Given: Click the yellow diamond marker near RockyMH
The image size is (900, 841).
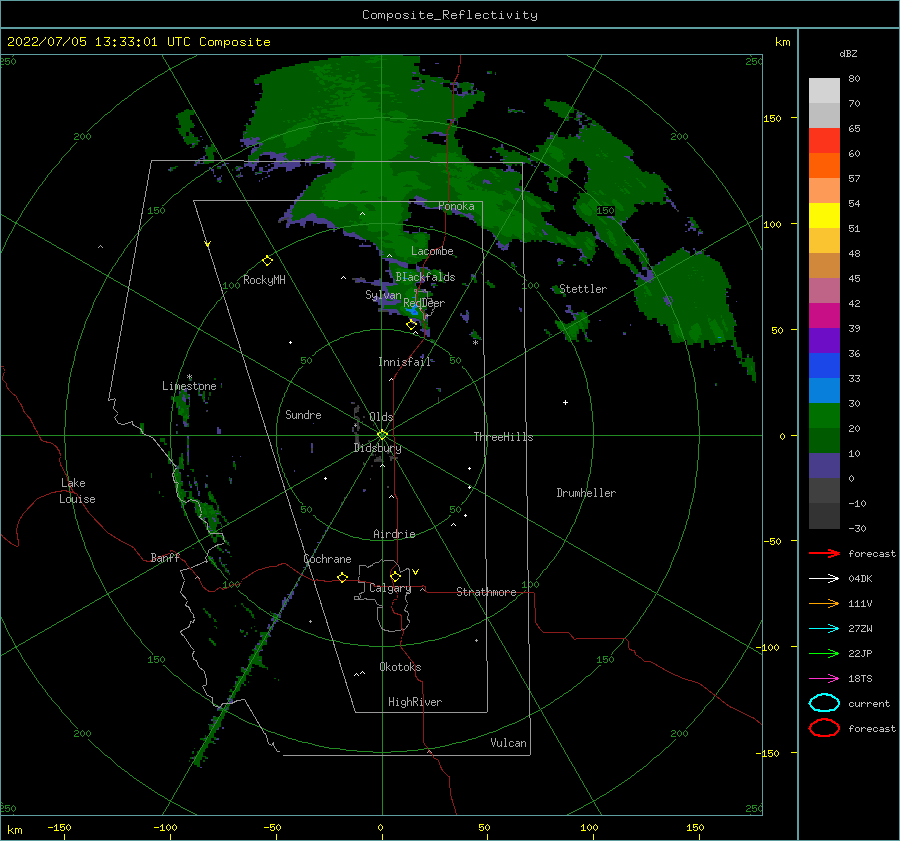Looking at the screenshot, I should point(267,261).
